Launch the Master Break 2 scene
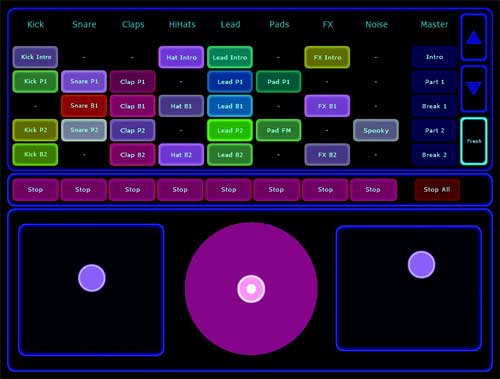 [x=434, y=154]
